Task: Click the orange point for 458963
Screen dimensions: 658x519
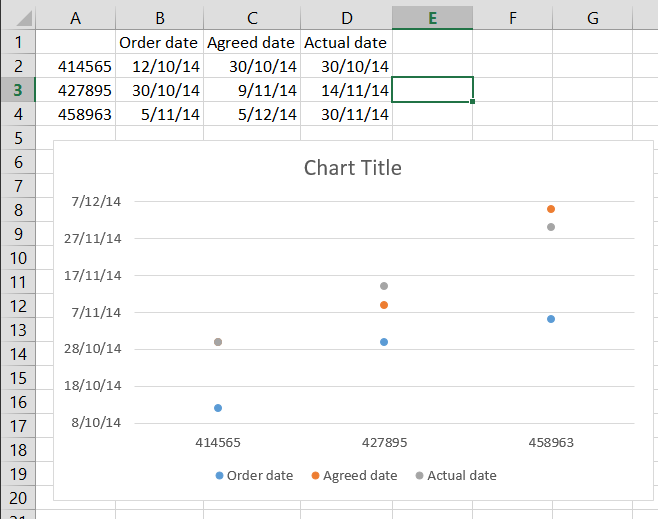Action: coord(551,209)
